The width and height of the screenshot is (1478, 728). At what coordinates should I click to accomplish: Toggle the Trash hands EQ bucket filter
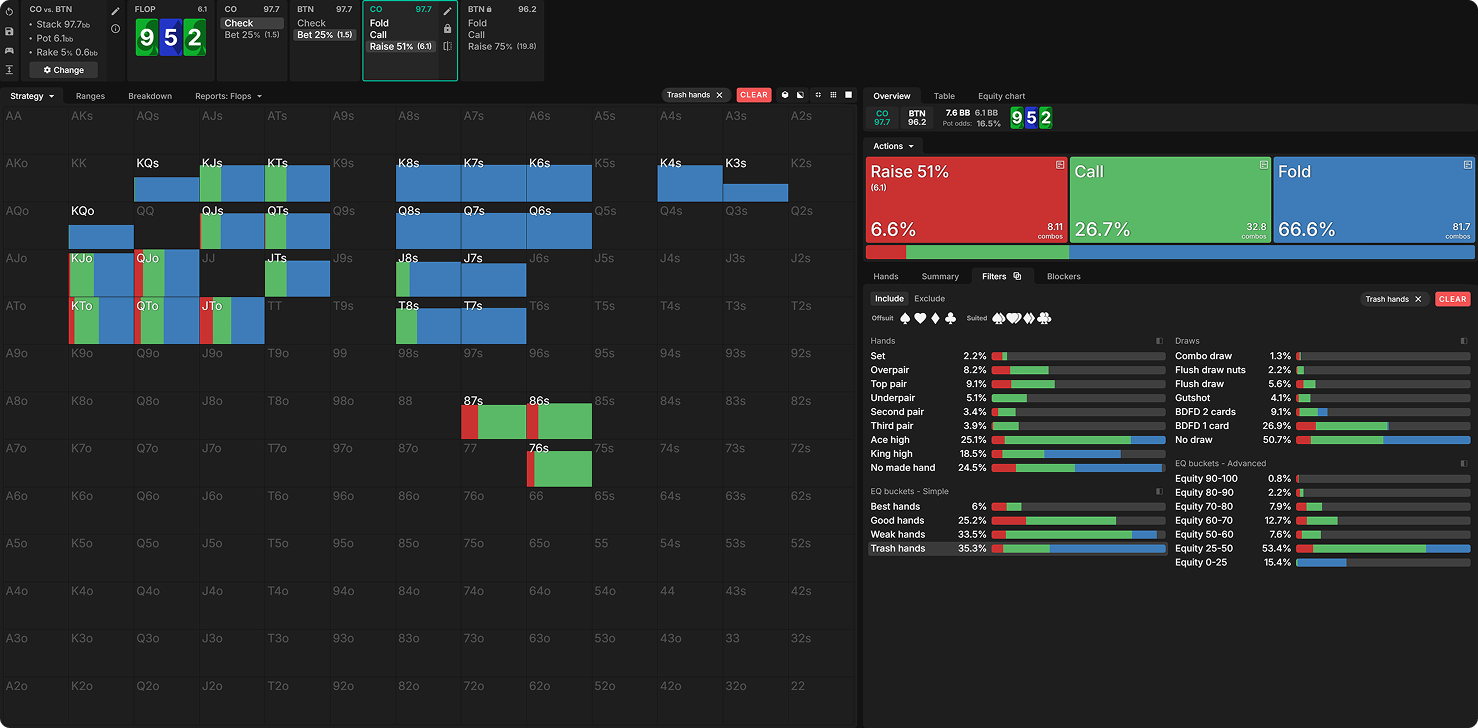[x=897, y=548]
